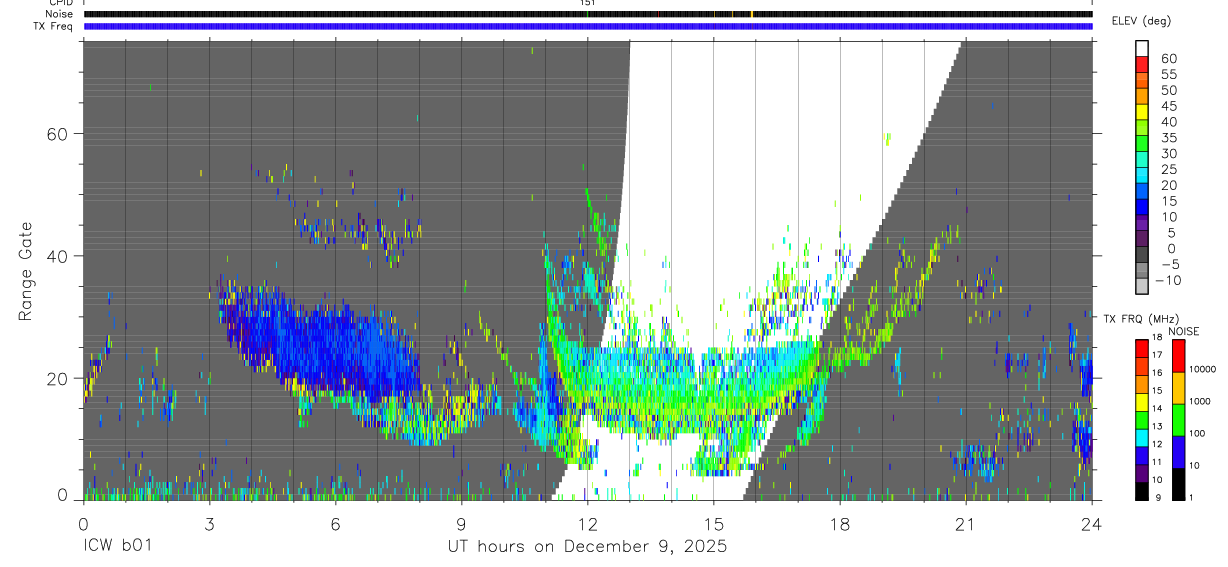The height and width of the screenshot is (567, 1228).
Task: Click the x-axis tick label '18'
Action: point(839,525)
